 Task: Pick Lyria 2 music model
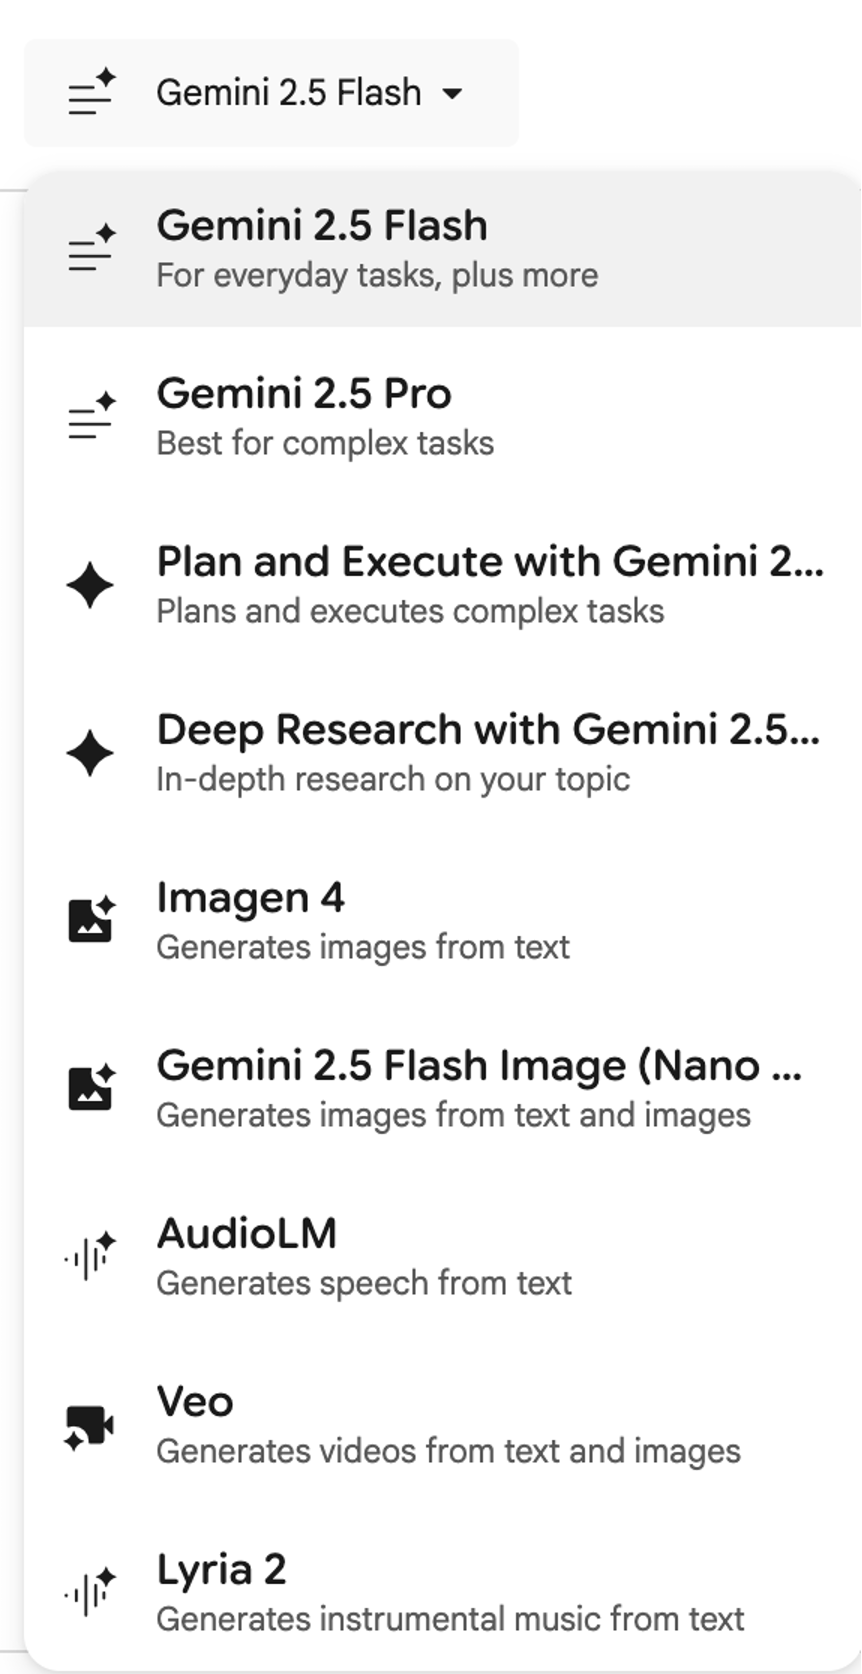221,1570
